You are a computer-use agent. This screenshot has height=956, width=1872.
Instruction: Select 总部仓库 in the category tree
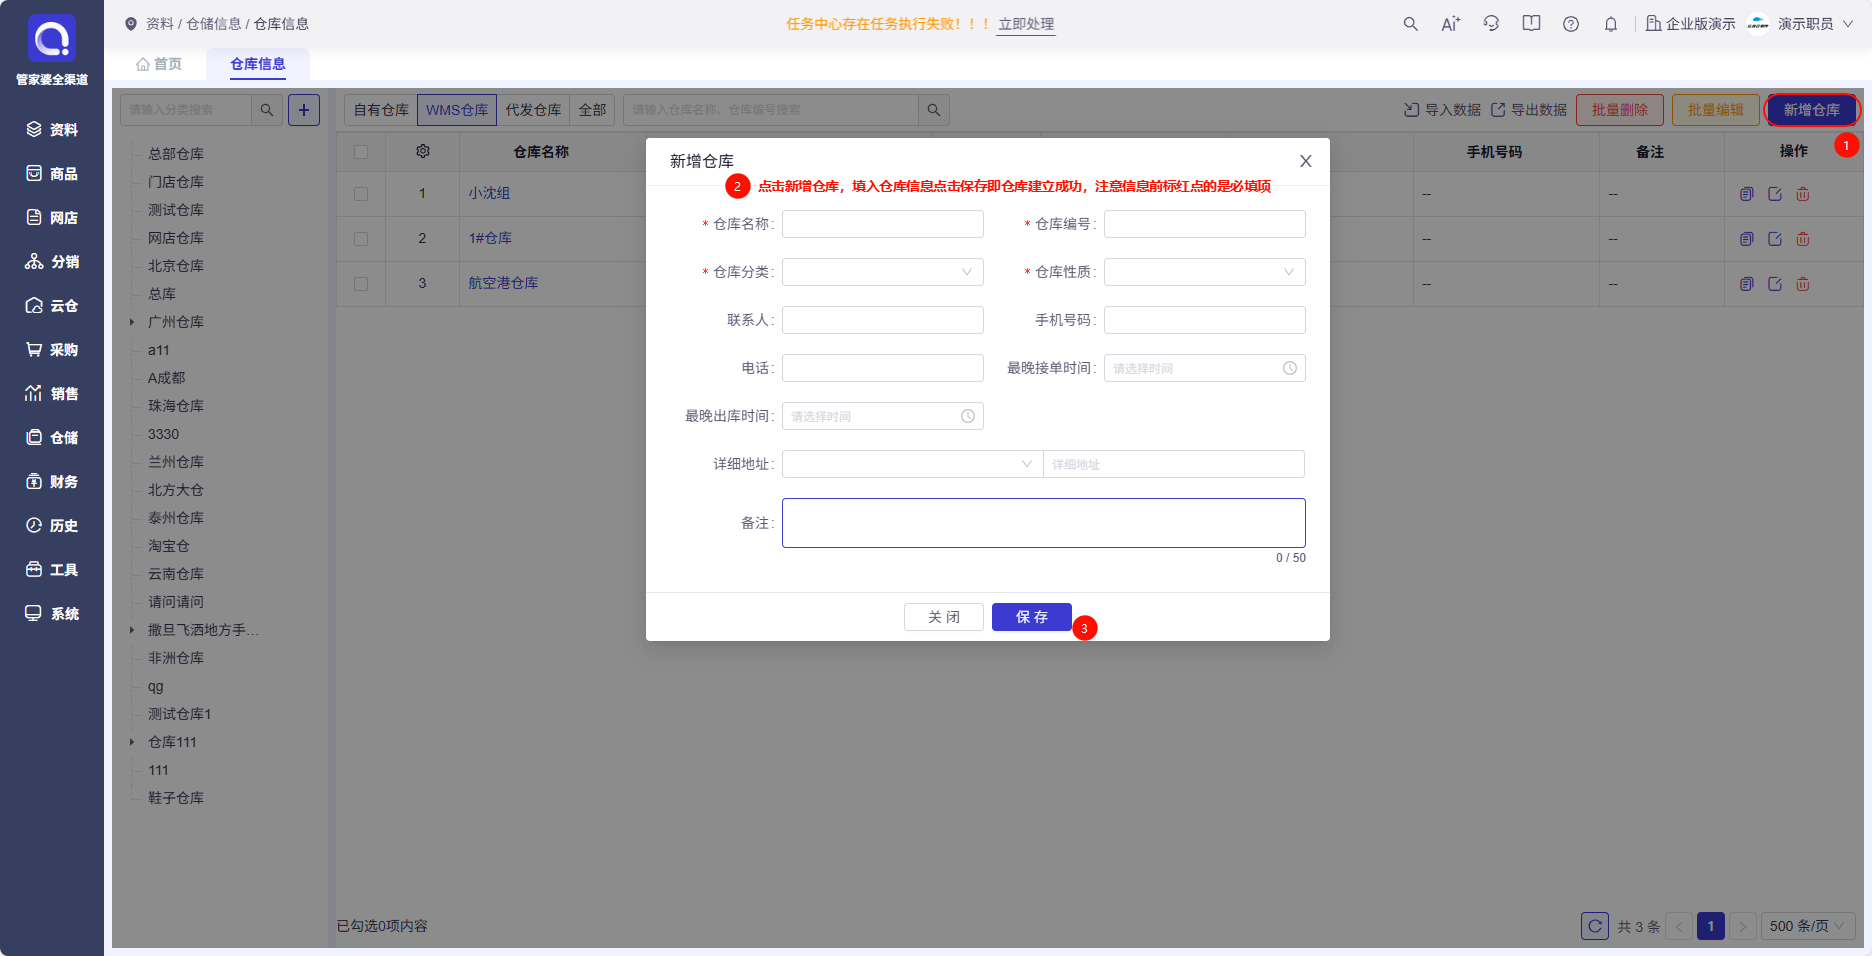tap(176, 154)
